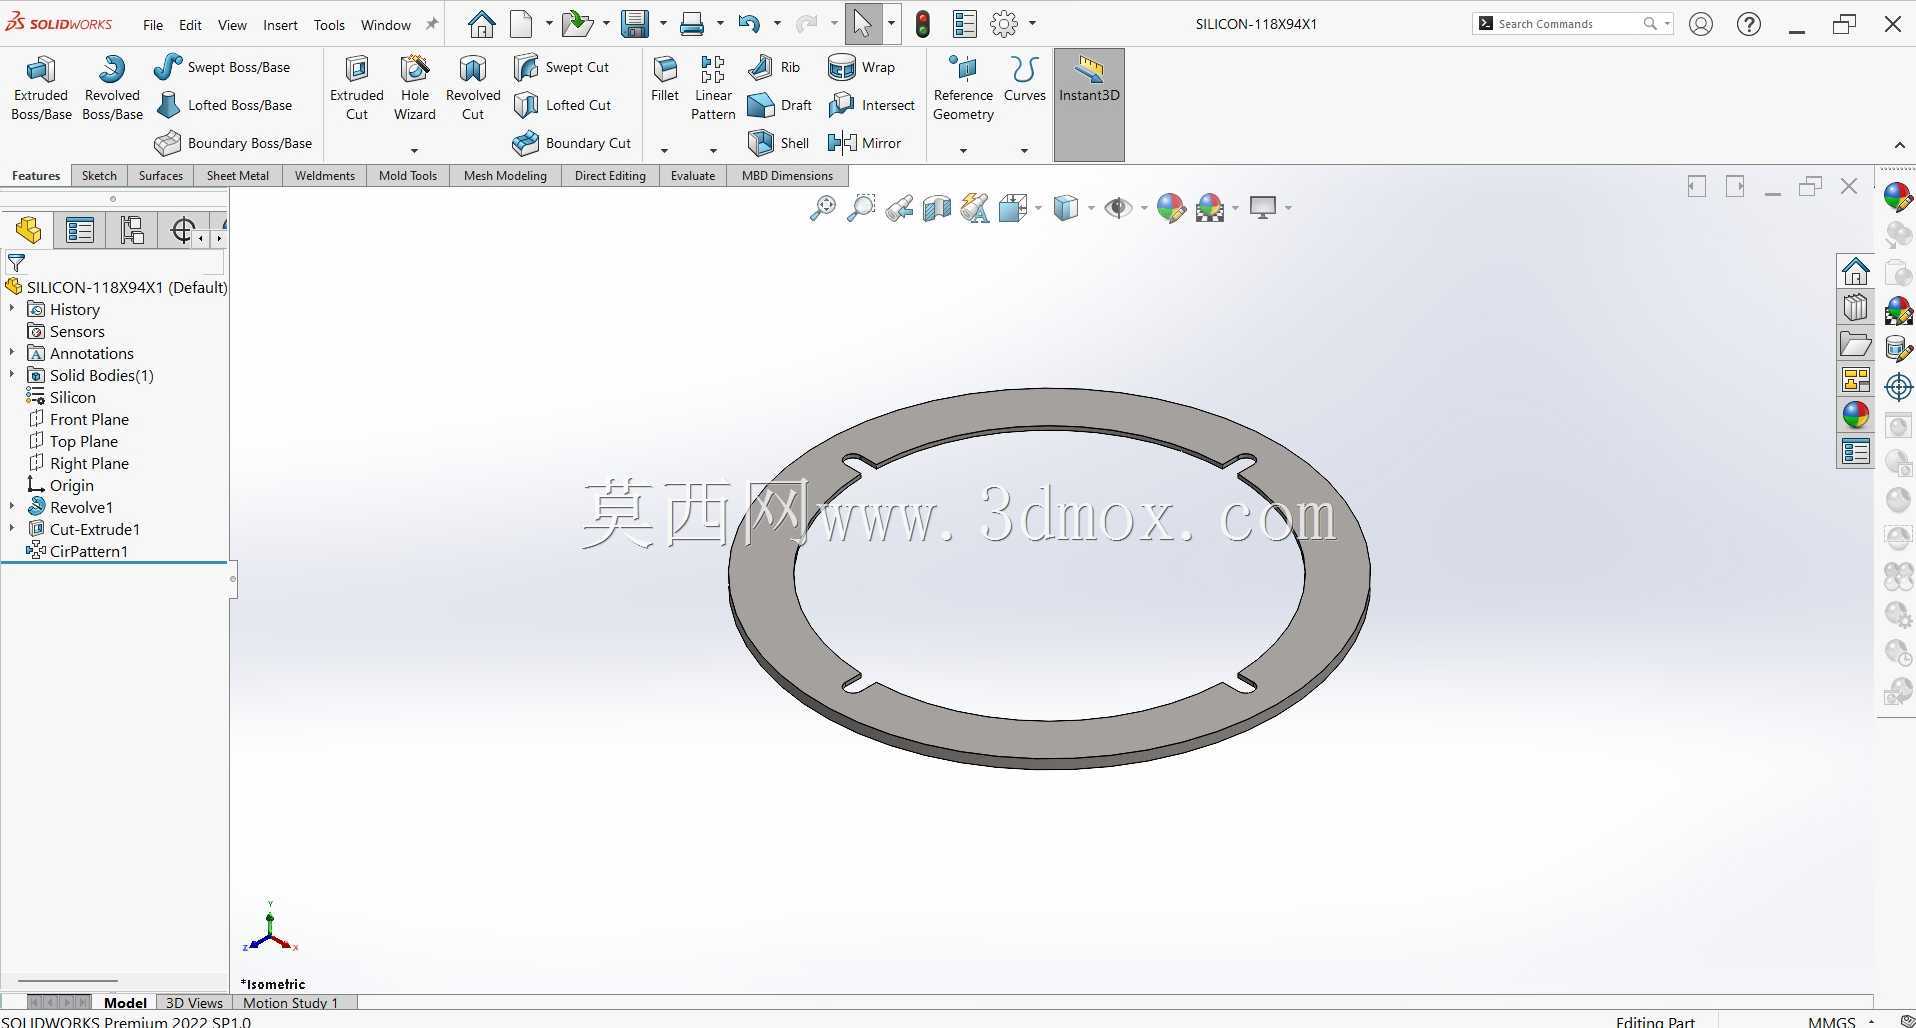Click the MMGS unit system status
1916x1028 pixels.
coord(1831,1021)
